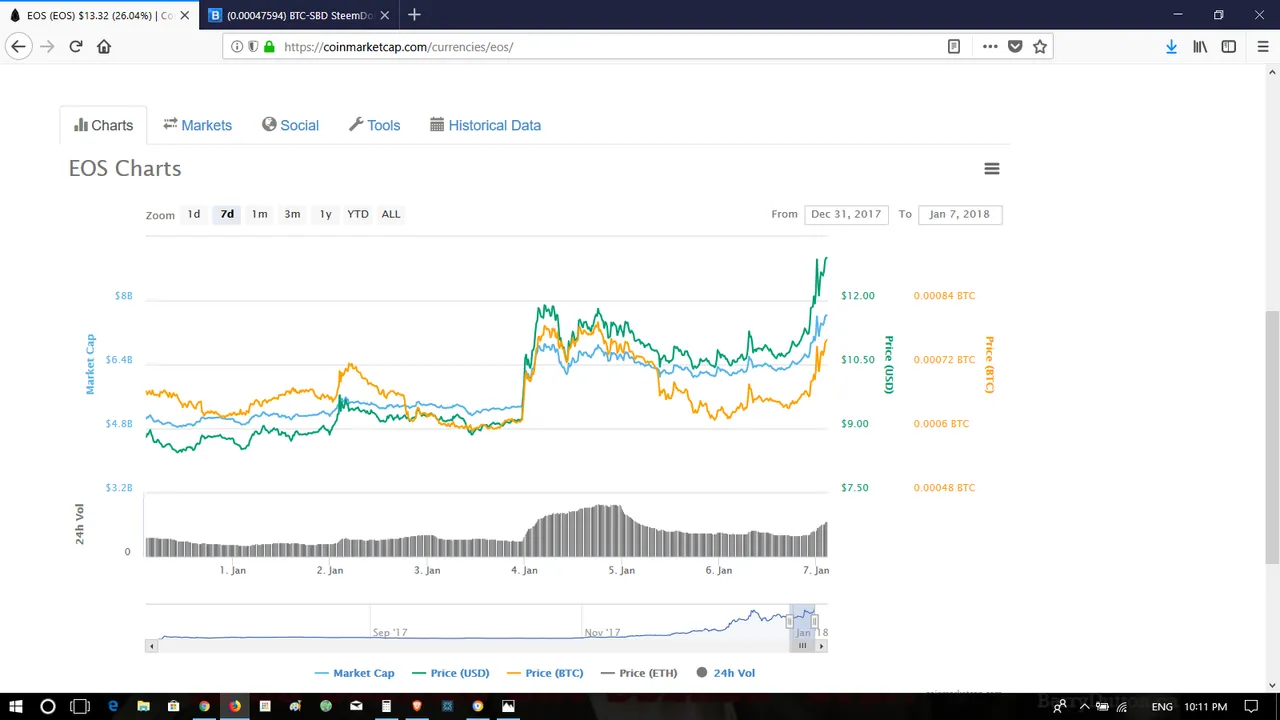Open the chart context hamburger menu
This screenshot has width=1280, height=720.
pos(992,168)
